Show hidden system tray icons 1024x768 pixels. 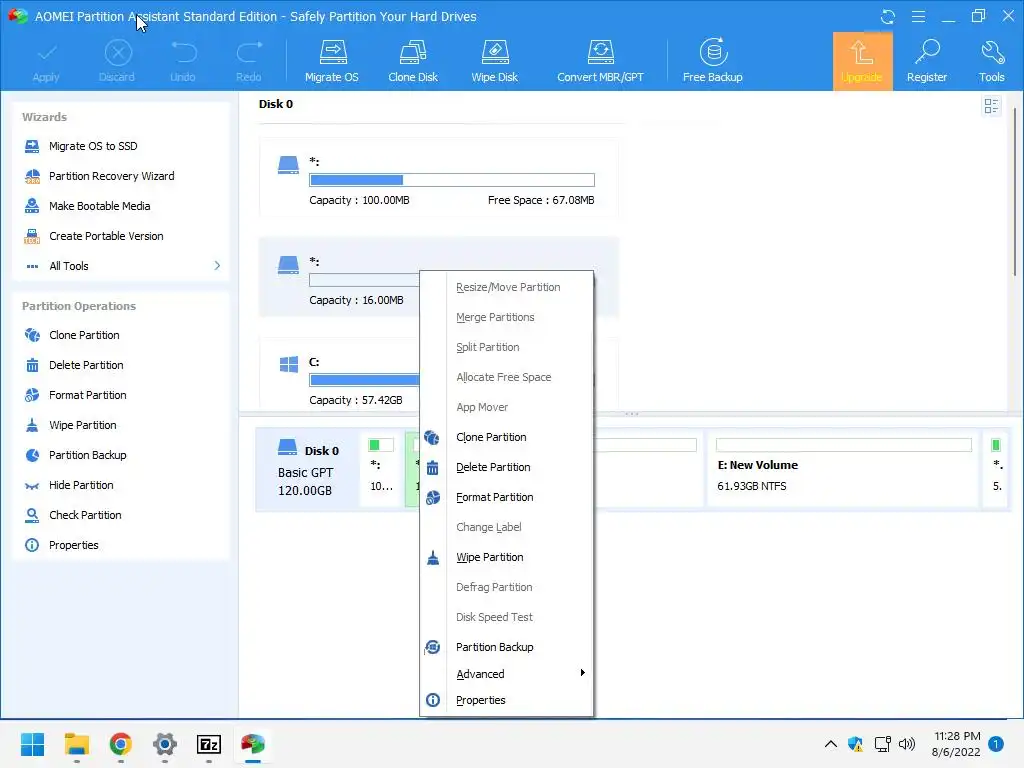point(831,744)
